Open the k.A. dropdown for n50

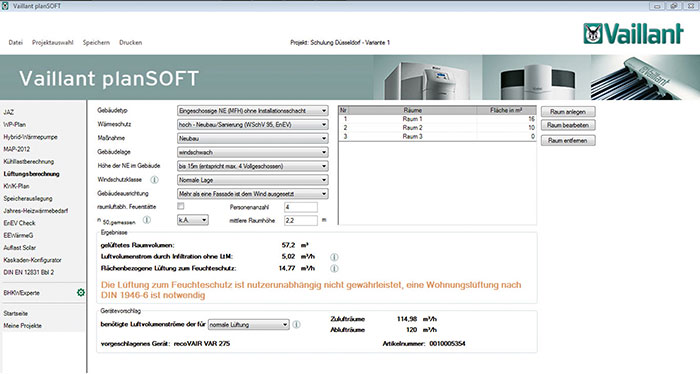coord(193,220)
